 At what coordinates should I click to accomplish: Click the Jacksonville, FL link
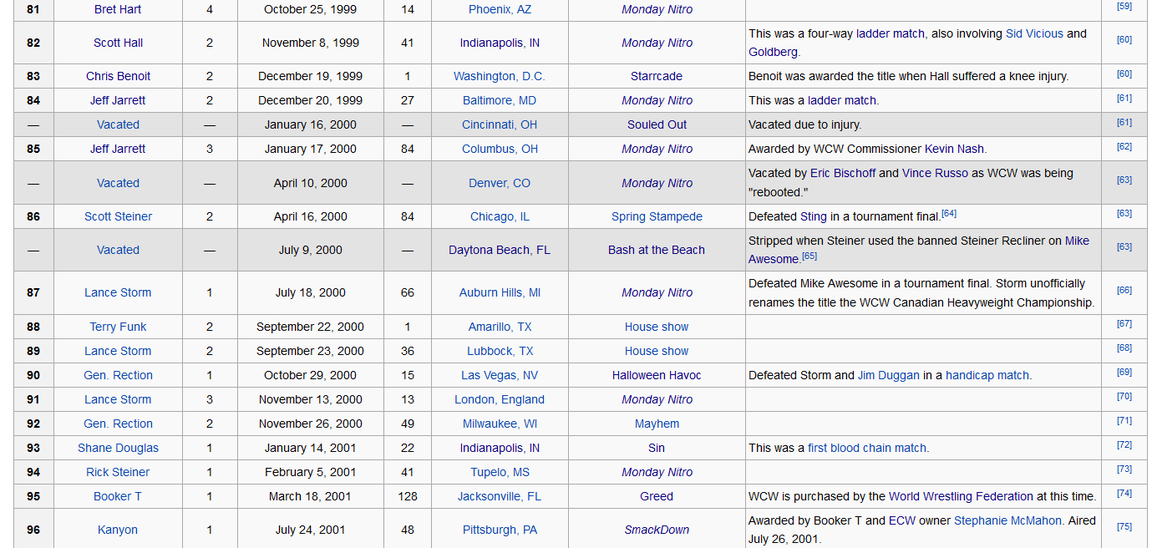500,497
